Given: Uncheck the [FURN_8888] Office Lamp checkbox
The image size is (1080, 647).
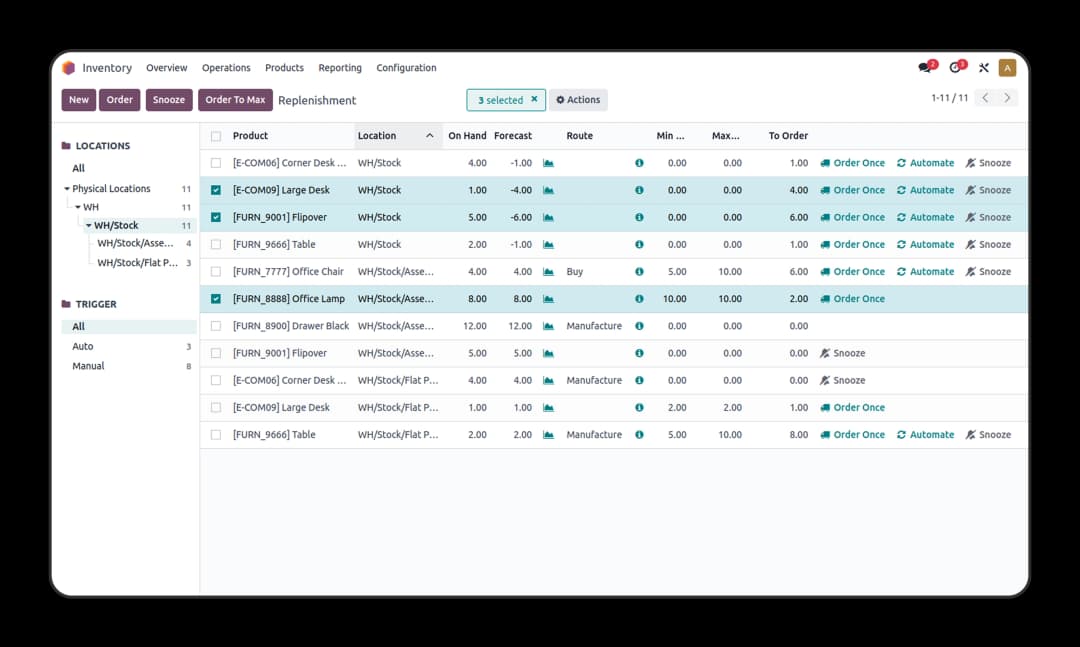Looking at the screenshot, I should tap(216, 299).
